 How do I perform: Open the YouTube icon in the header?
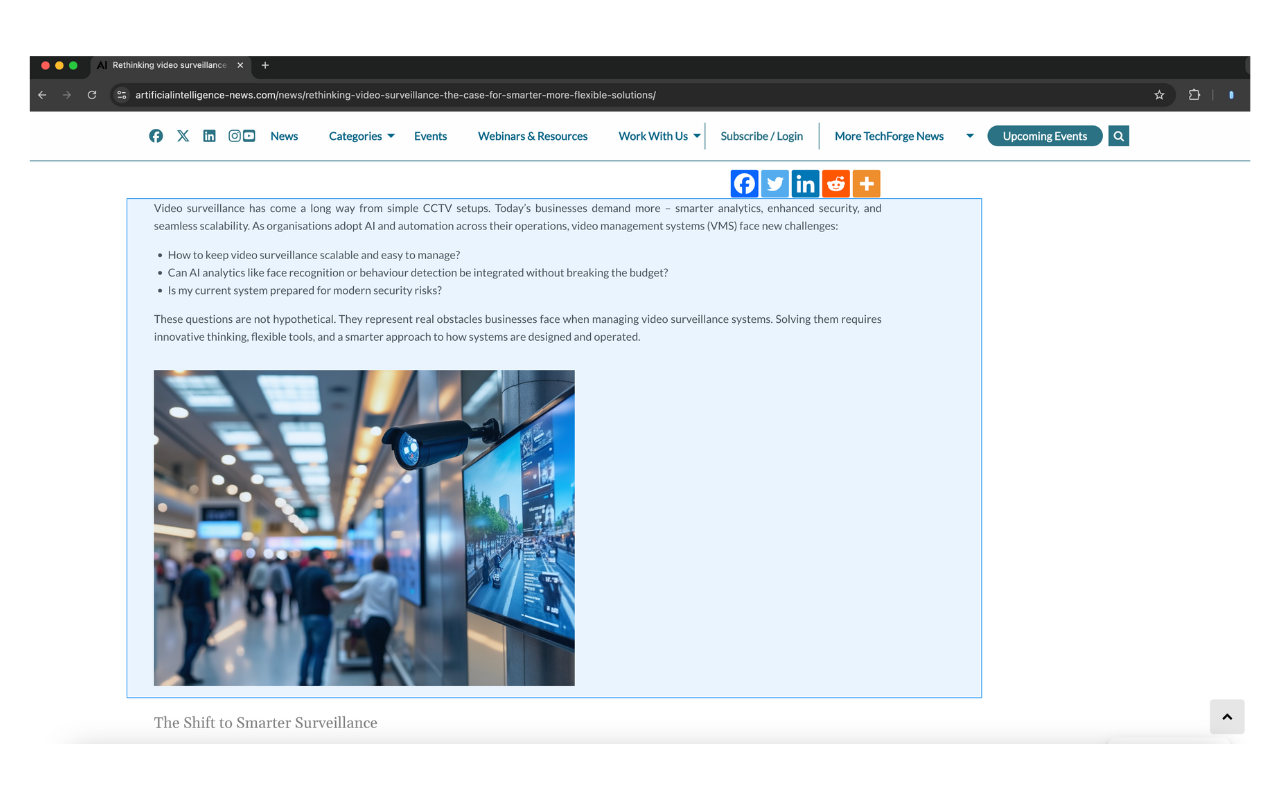coord(249,135)
